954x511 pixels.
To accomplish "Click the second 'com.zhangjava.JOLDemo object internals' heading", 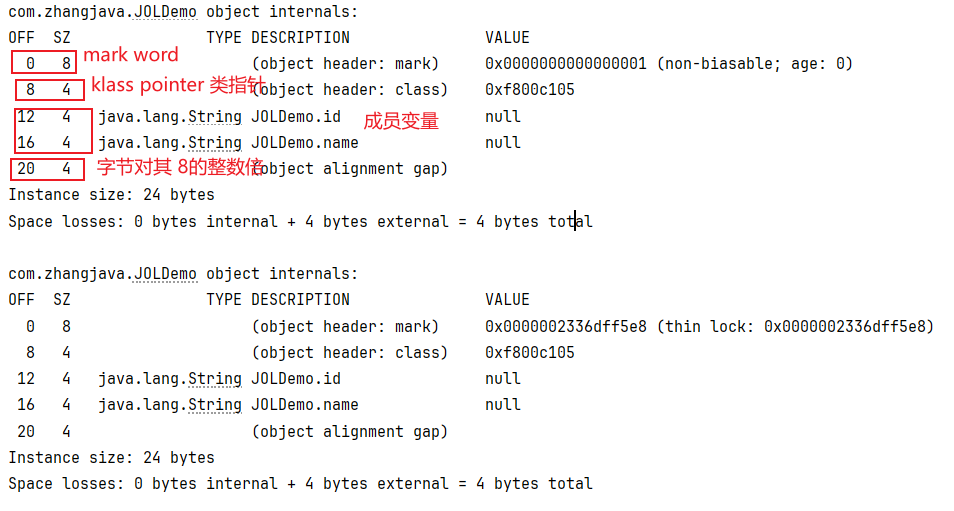I will click(x=183, y=274).
